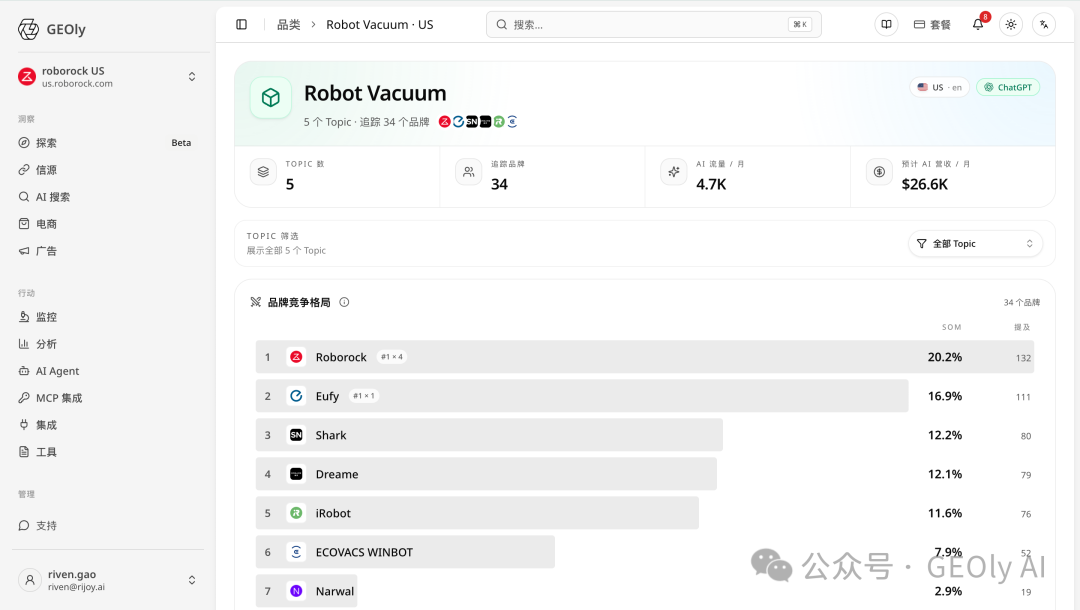Click the GEOly logo icon
Viewport: 1080px width, 610px height.
[28, 29]
